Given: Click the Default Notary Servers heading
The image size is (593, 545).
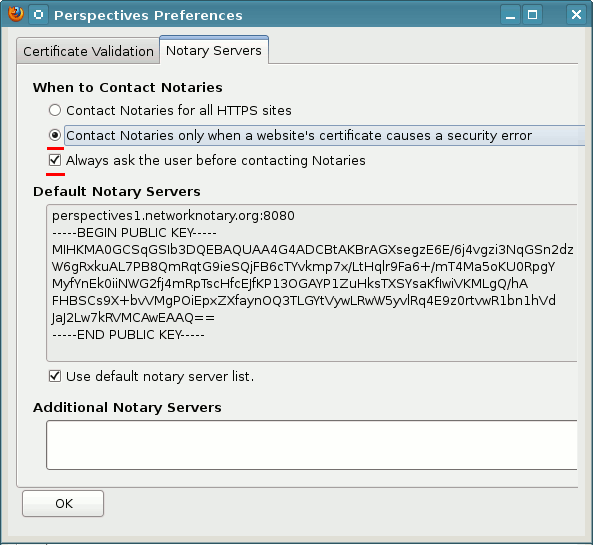Looking at the screenshot, I should point(116,191).
